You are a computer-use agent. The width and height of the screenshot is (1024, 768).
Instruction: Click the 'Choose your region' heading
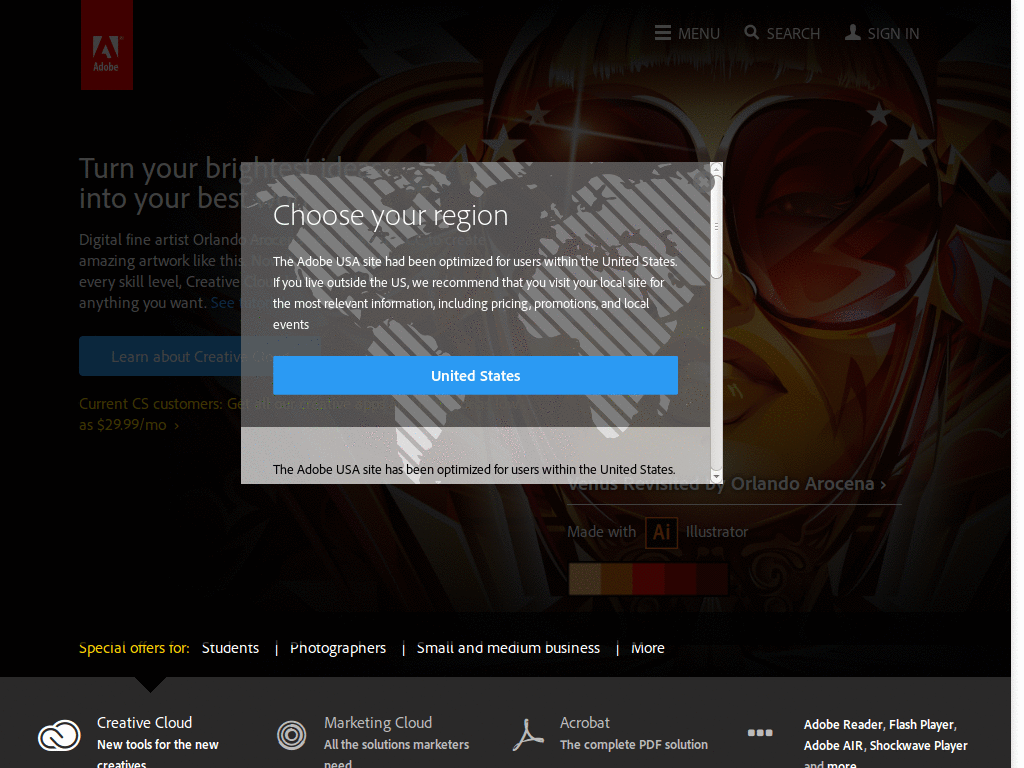click(390, 216)
